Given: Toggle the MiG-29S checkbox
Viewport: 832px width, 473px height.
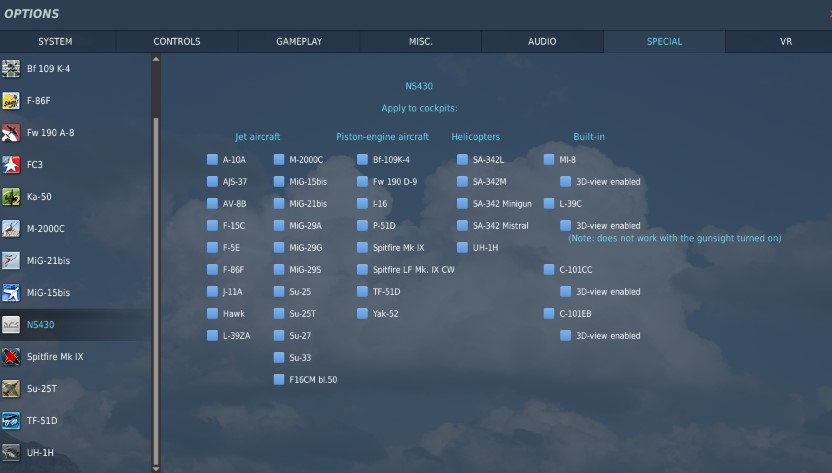Looking at the screenshot, I should coord(279,270).
